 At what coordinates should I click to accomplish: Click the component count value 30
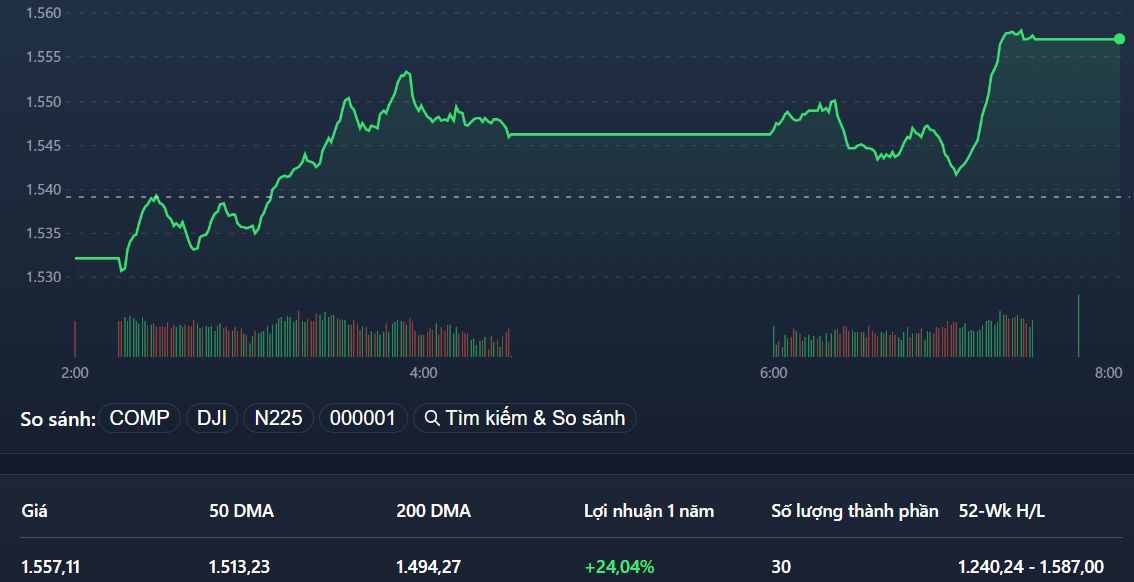coord(781,565)
